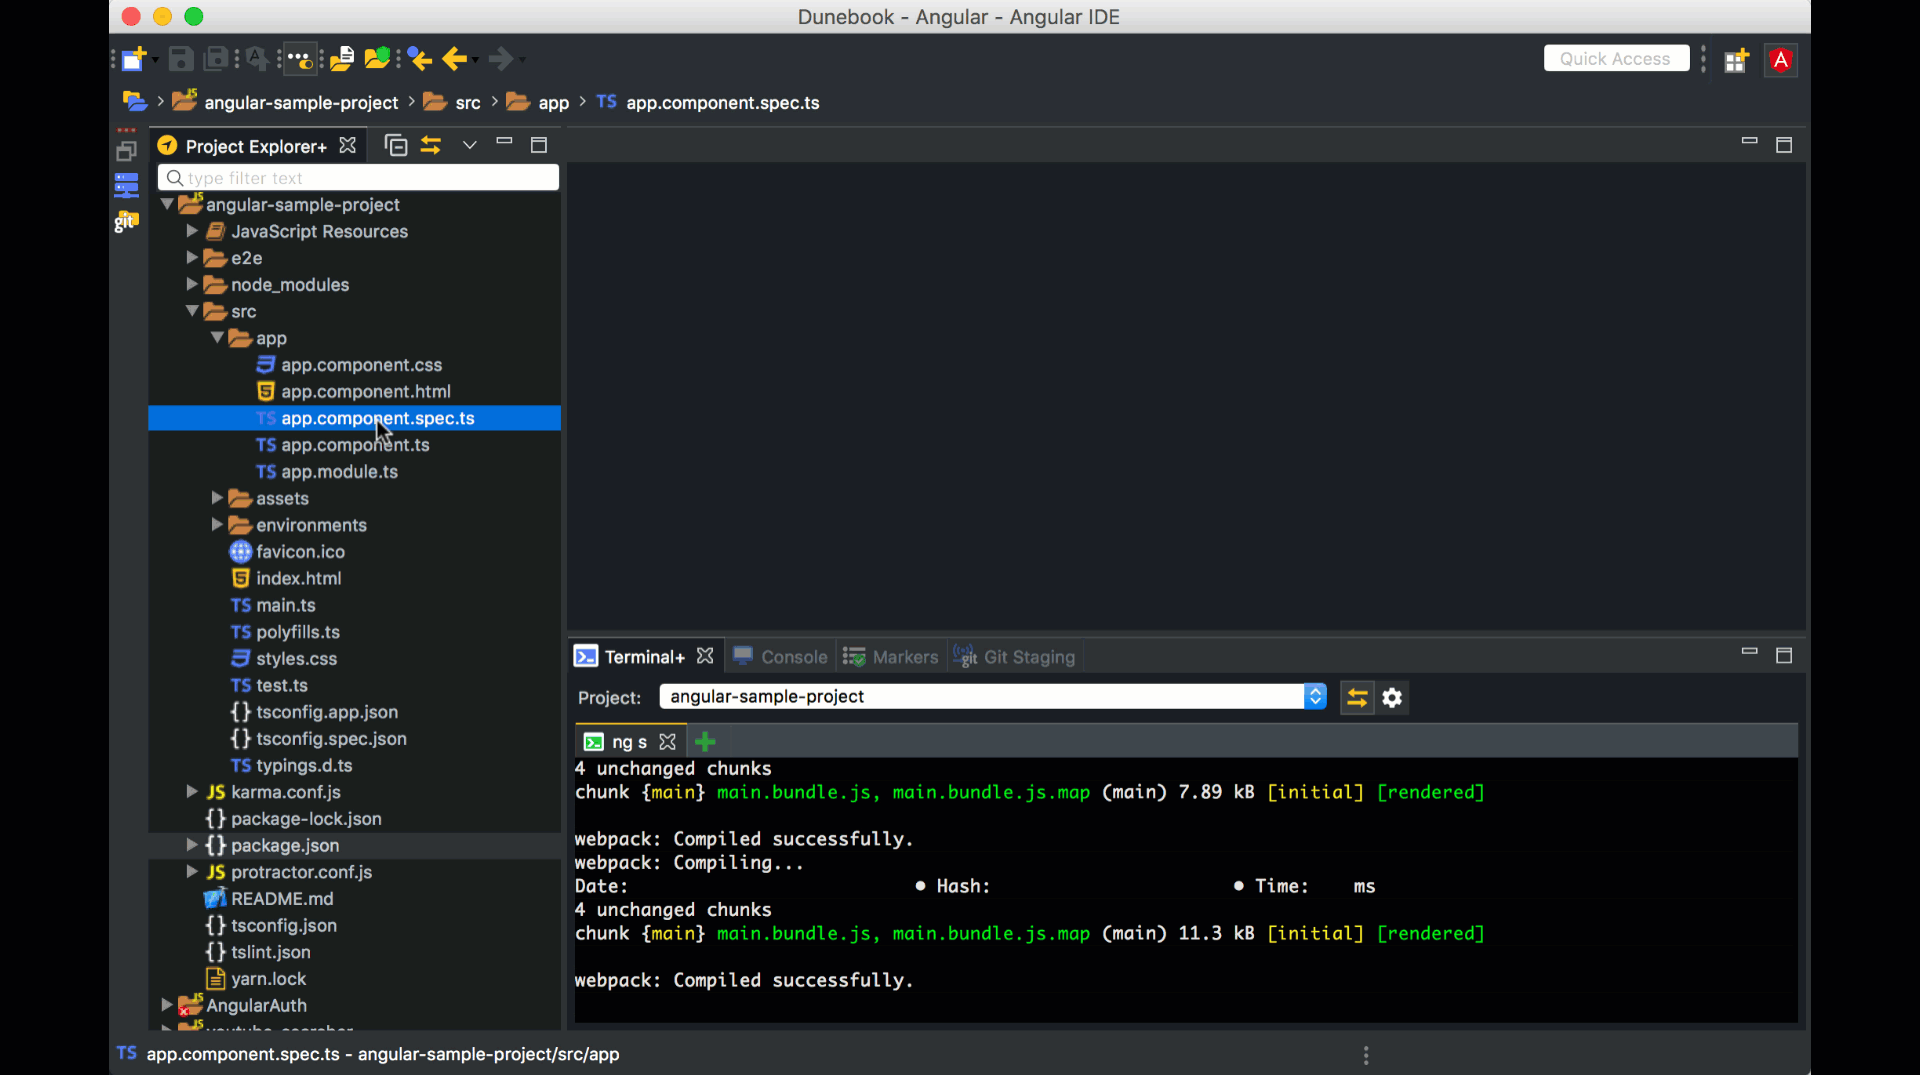Image resolution: width=1920 pixels, height=1075 pixels.
Task: Click app in the breadcrumb path
Action: coord(553,103)
